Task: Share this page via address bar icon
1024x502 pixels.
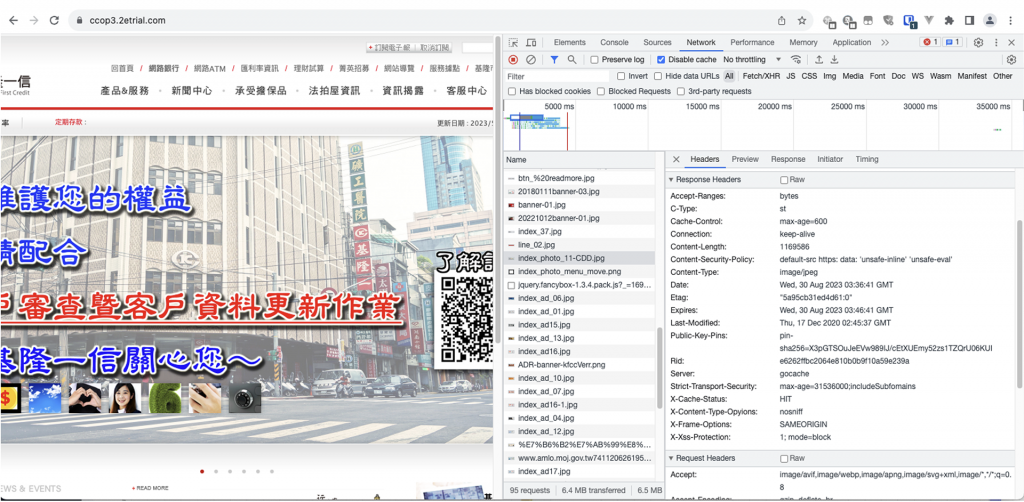Action: pyautogui.click(x=782, y=20)
